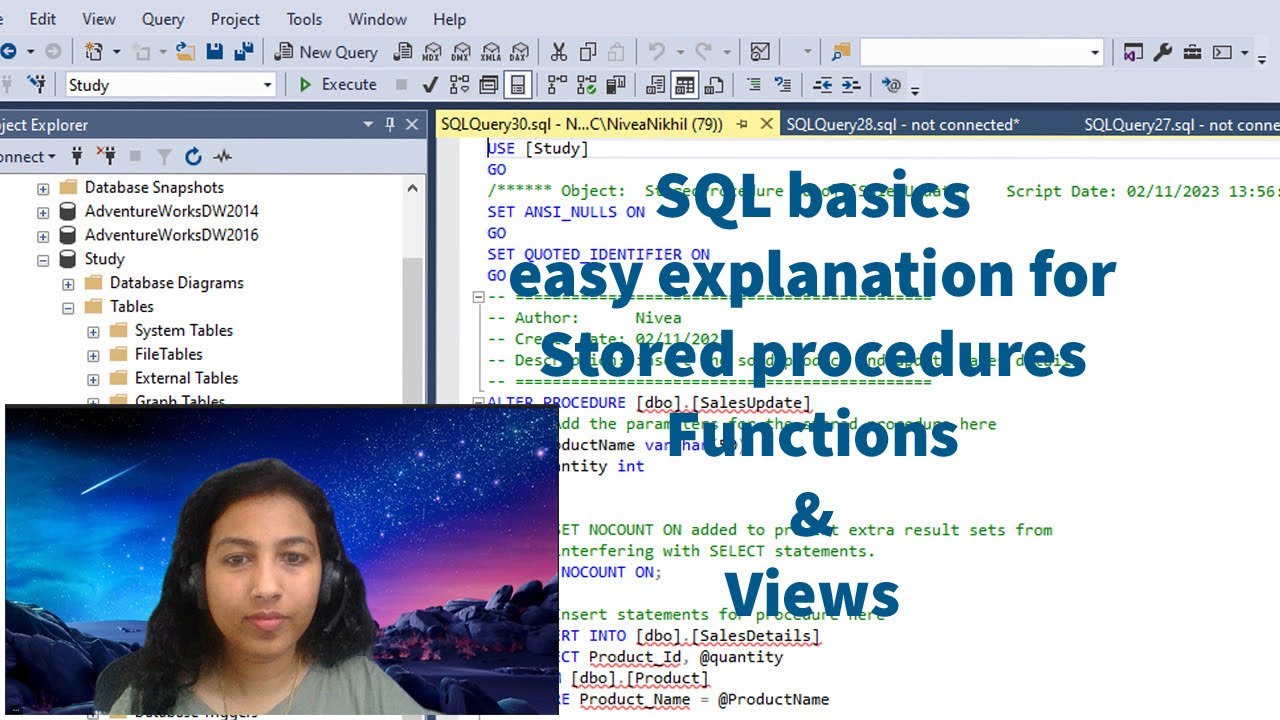The image size is (1280, 720).
Task: Open the Query menu
Action: click(x=162, y=19)
